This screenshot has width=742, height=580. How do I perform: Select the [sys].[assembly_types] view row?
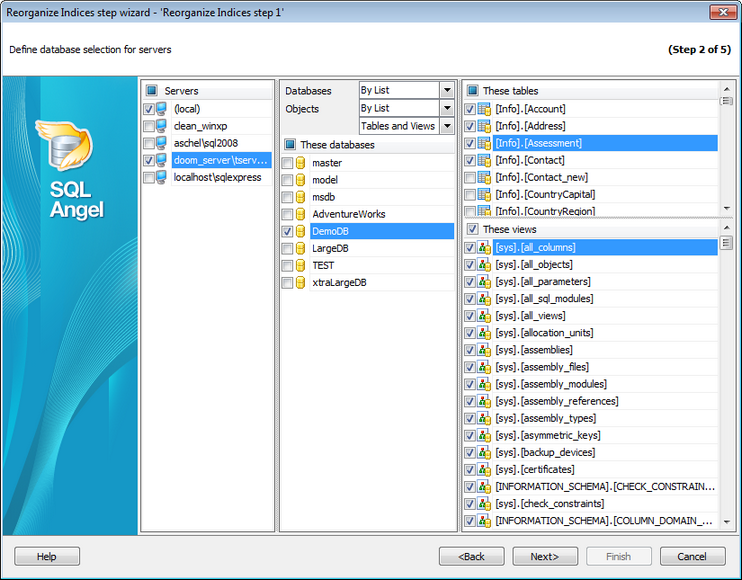click(x=605, y=418)
